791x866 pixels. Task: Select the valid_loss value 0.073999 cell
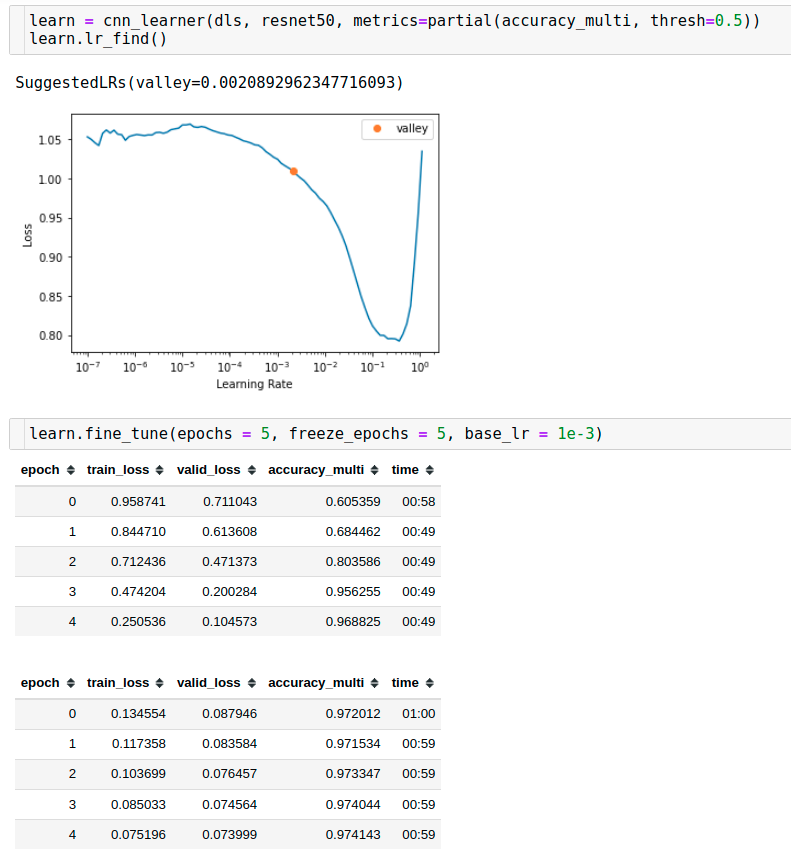point(229,835)
